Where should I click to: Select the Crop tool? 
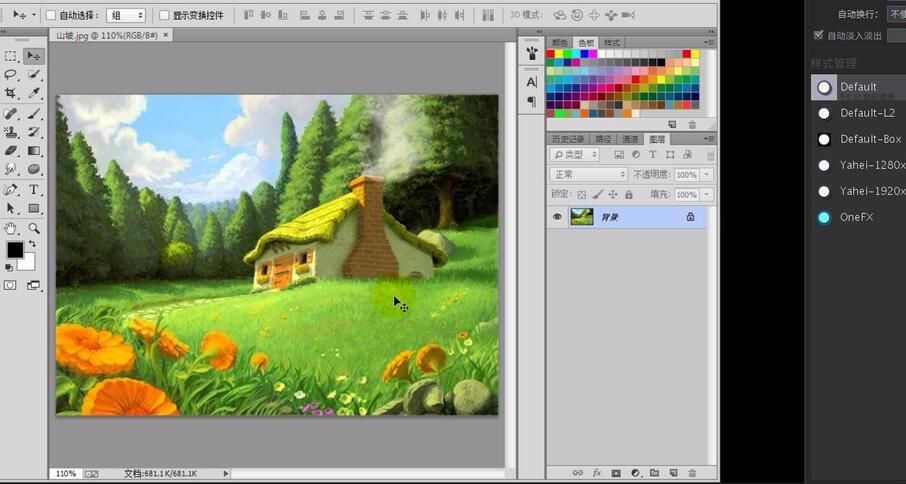pos(10,93)
